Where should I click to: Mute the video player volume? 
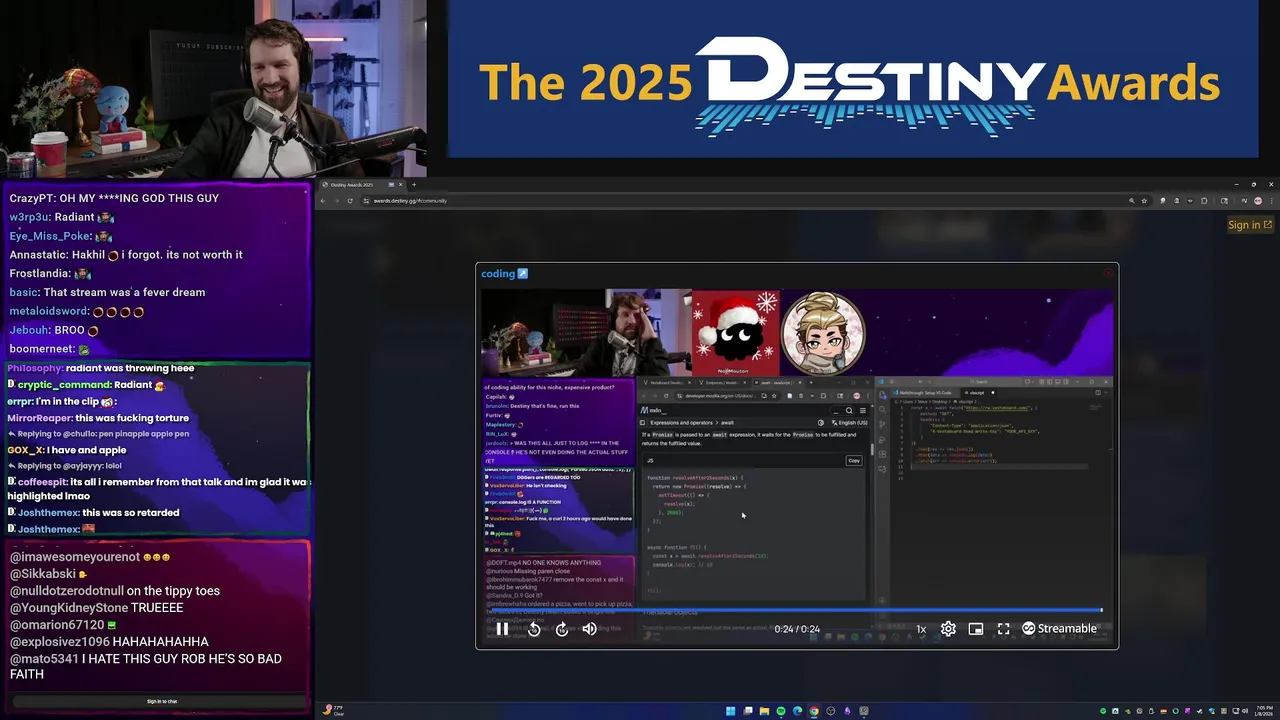[590, 629]
